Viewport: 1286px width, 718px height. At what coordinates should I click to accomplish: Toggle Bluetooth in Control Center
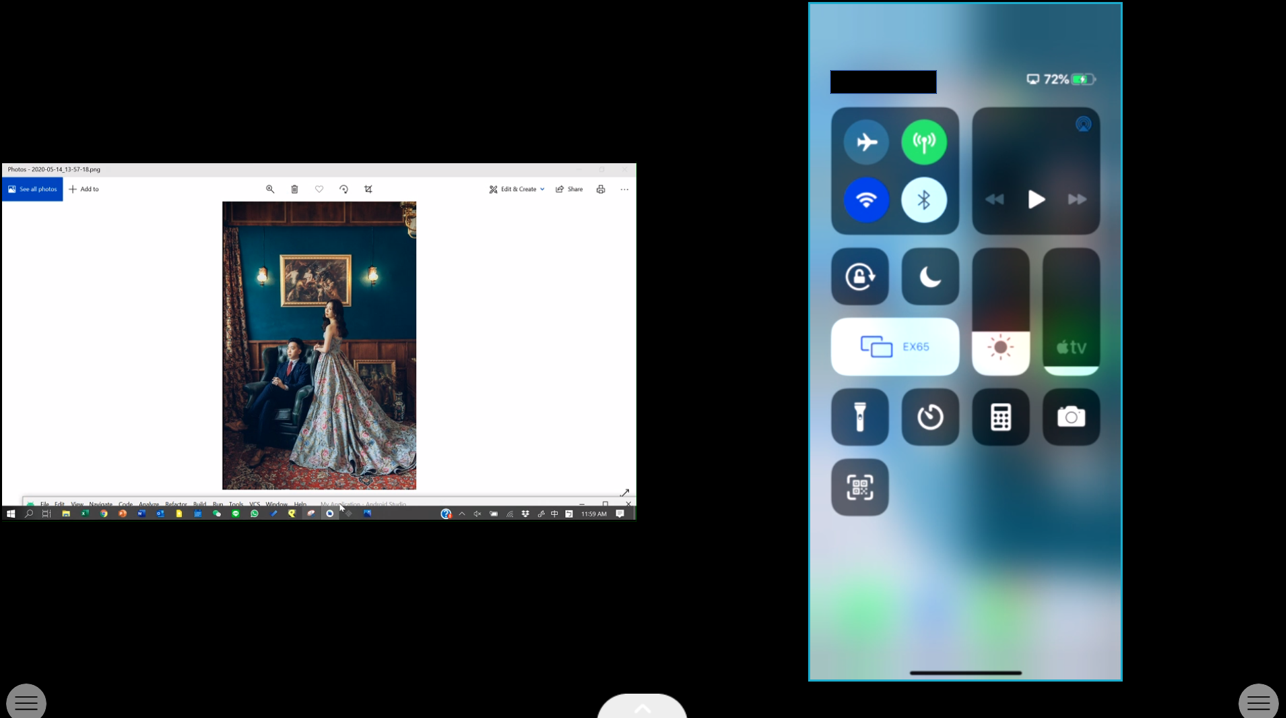[924, 200]
